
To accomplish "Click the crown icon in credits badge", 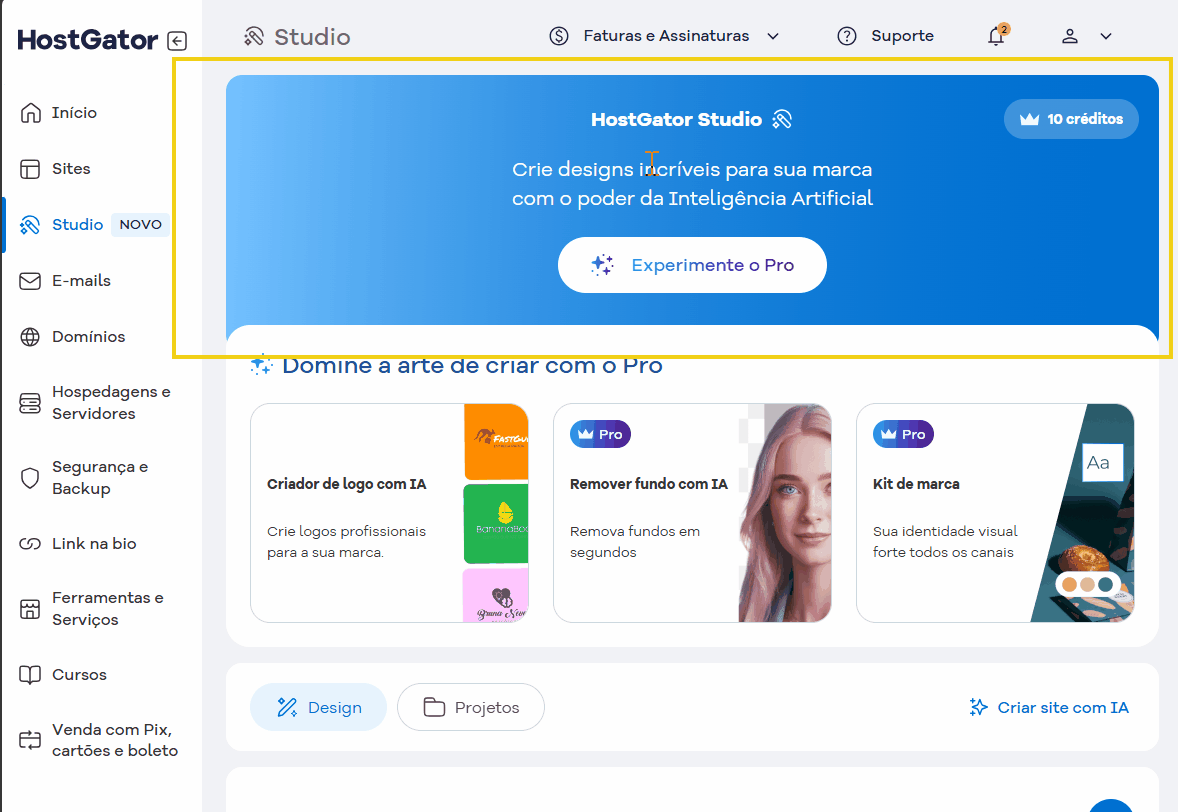I will [x=1029, y=119].
